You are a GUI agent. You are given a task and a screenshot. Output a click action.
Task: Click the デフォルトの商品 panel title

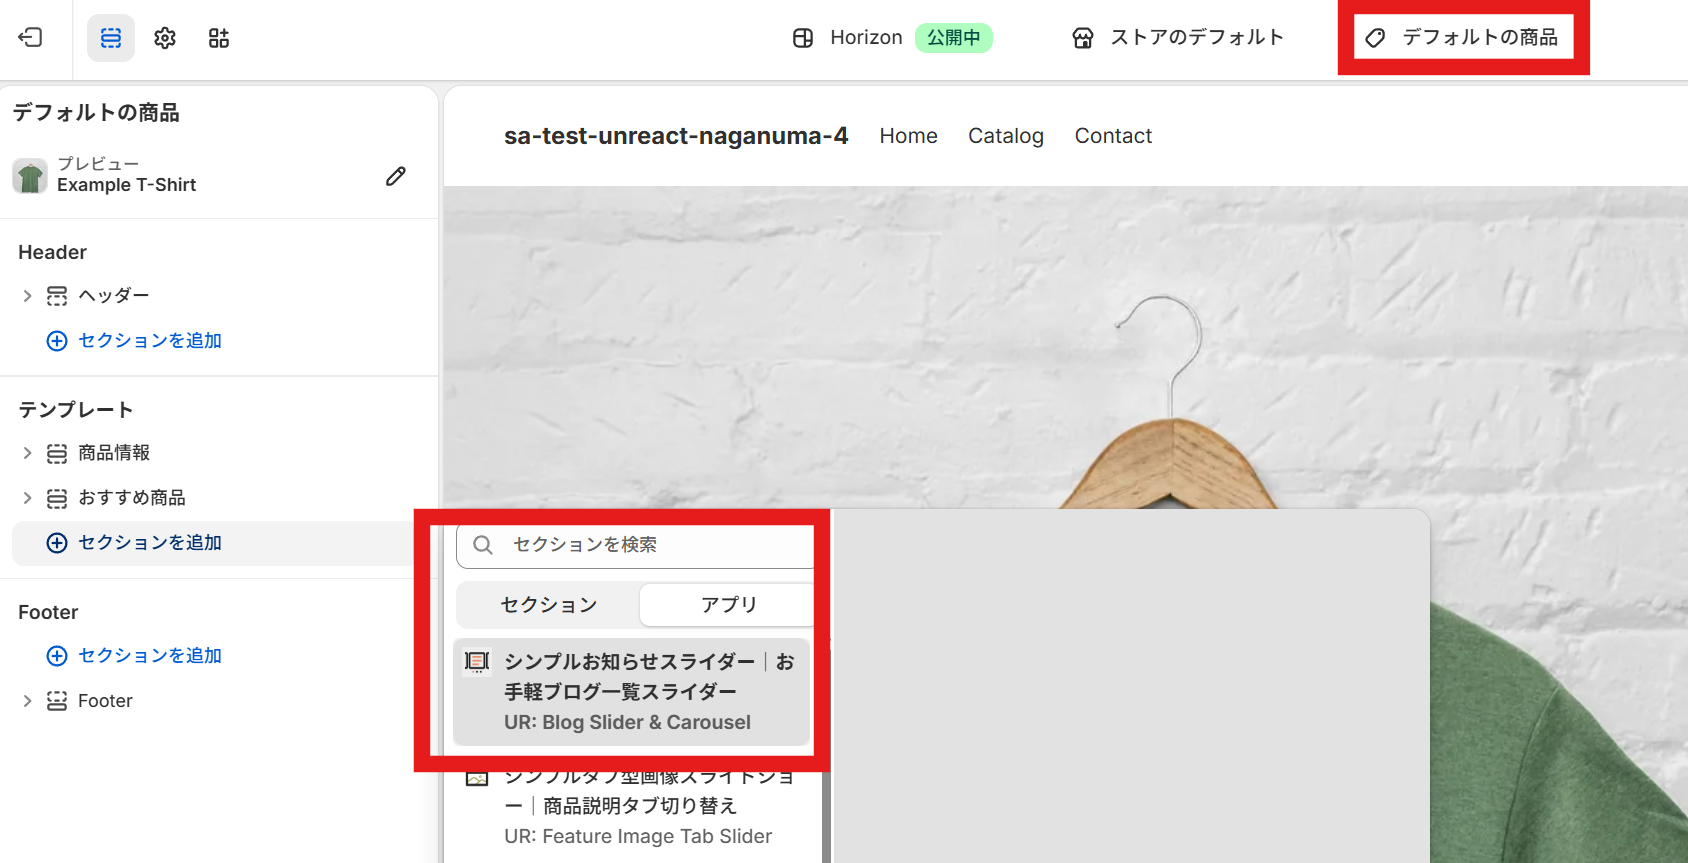click(x=96, y=113)
